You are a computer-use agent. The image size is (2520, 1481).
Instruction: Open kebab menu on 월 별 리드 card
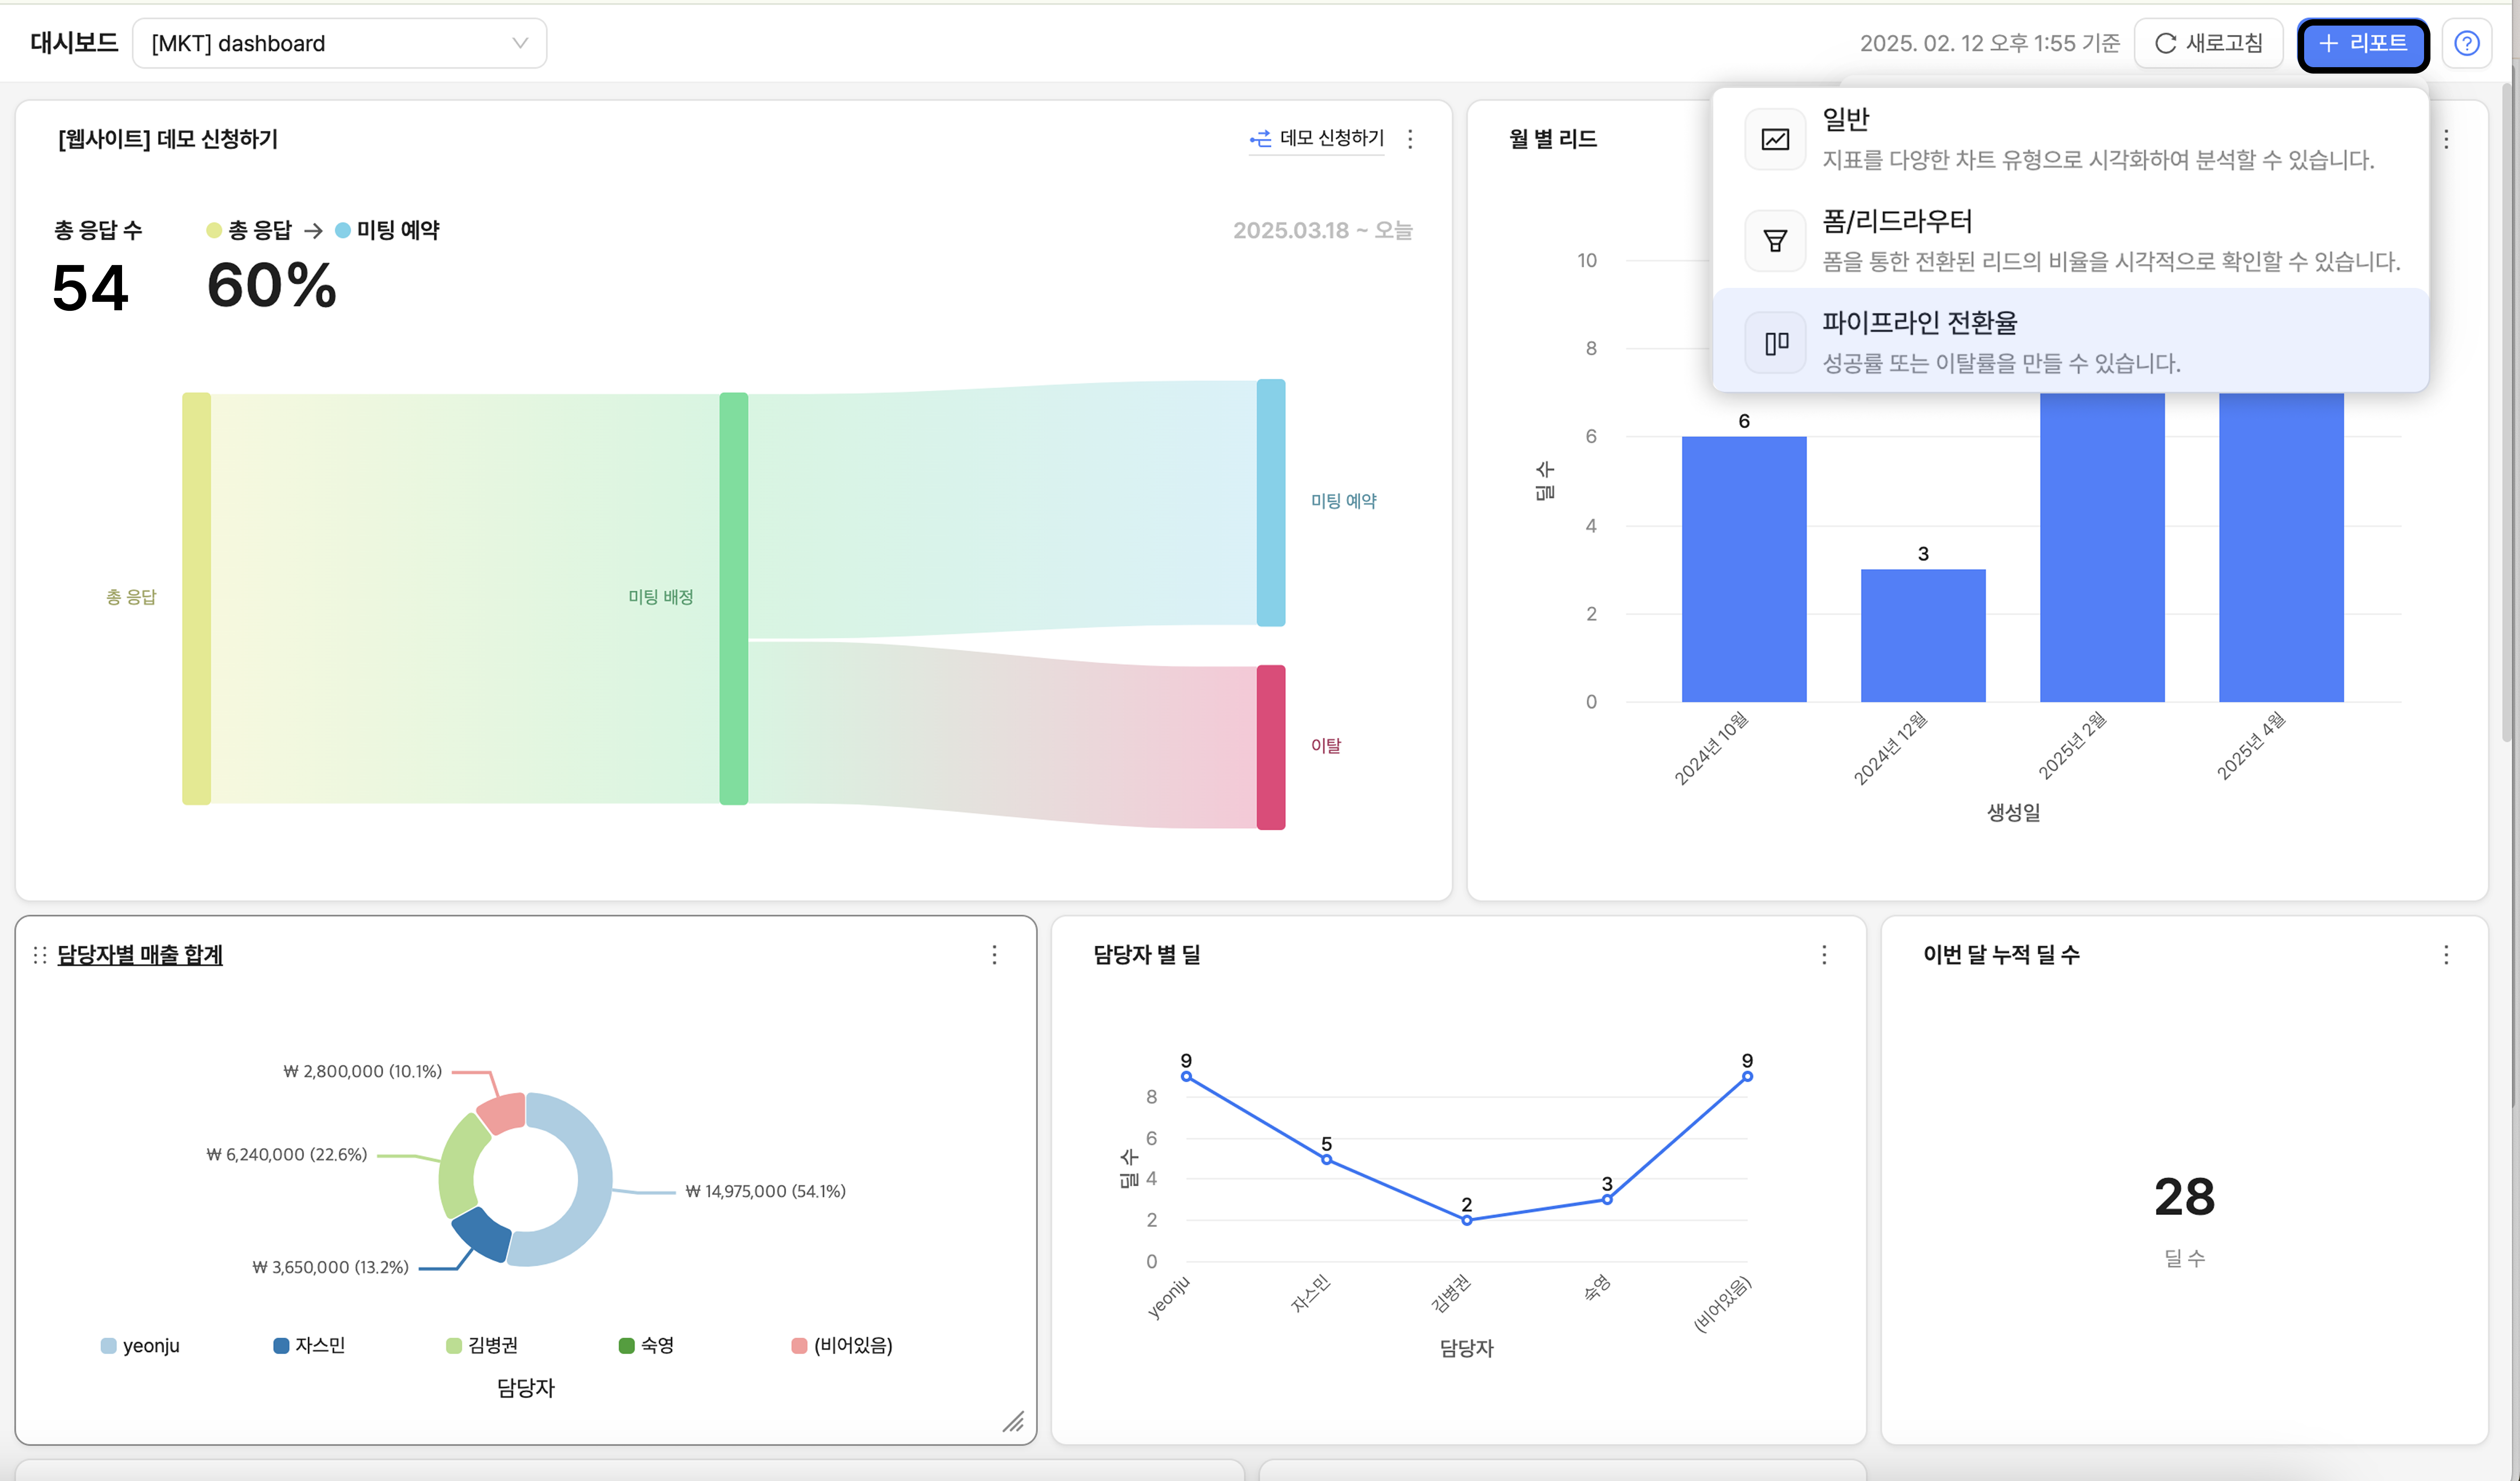pos(2446,139)
